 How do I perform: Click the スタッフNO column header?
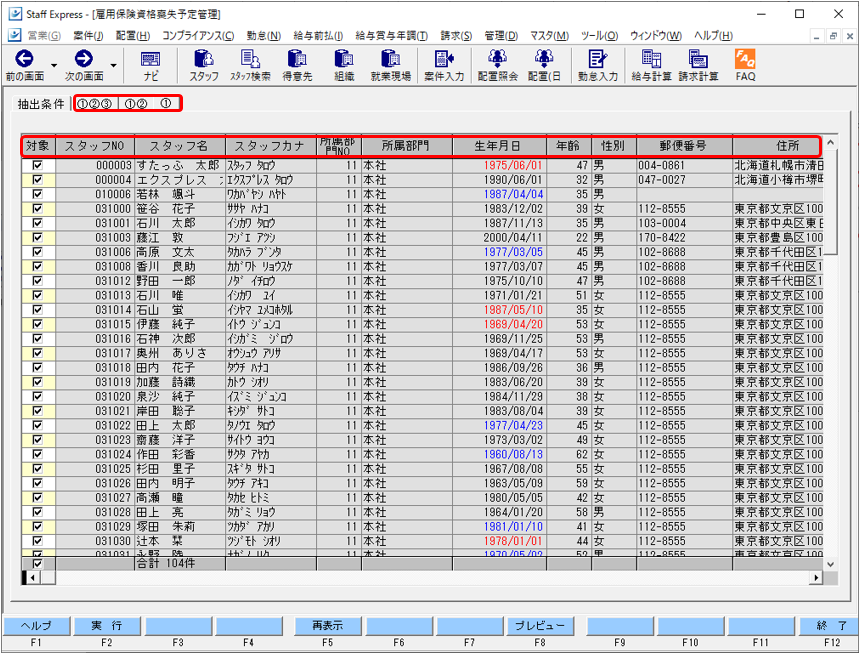click(95, 146)
